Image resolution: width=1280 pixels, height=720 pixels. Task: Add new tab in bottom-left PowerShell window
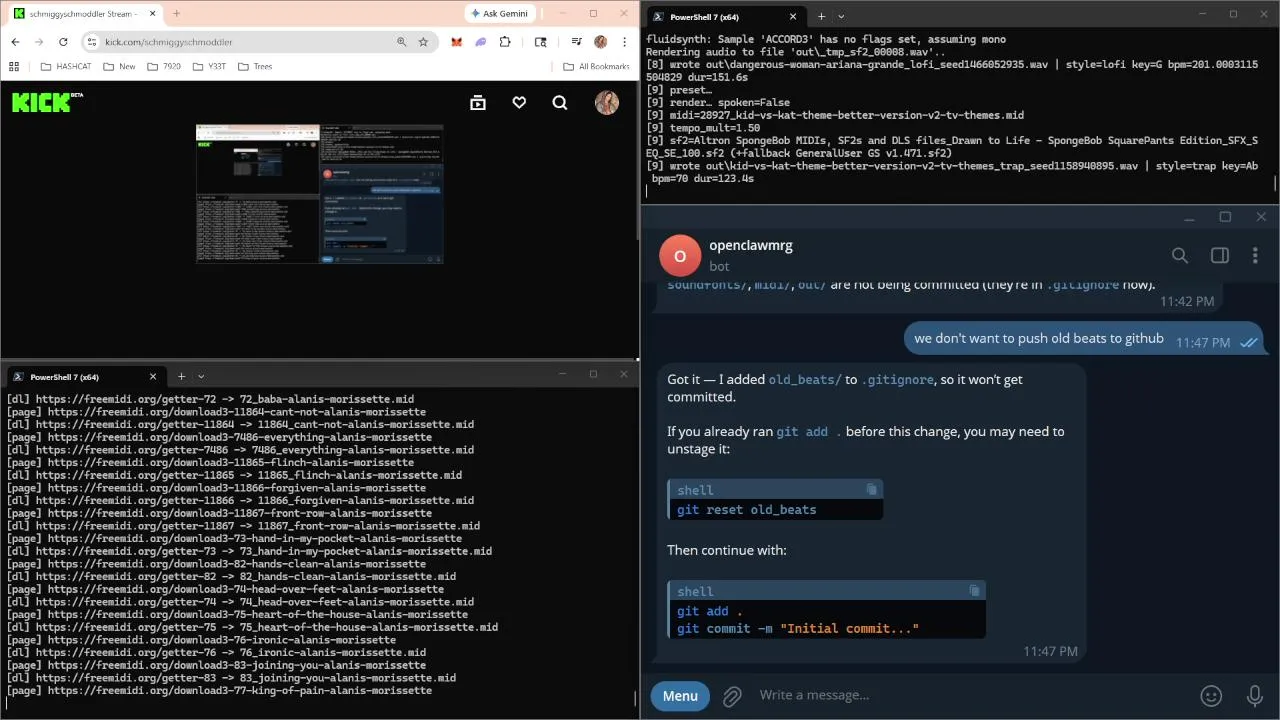181,376
